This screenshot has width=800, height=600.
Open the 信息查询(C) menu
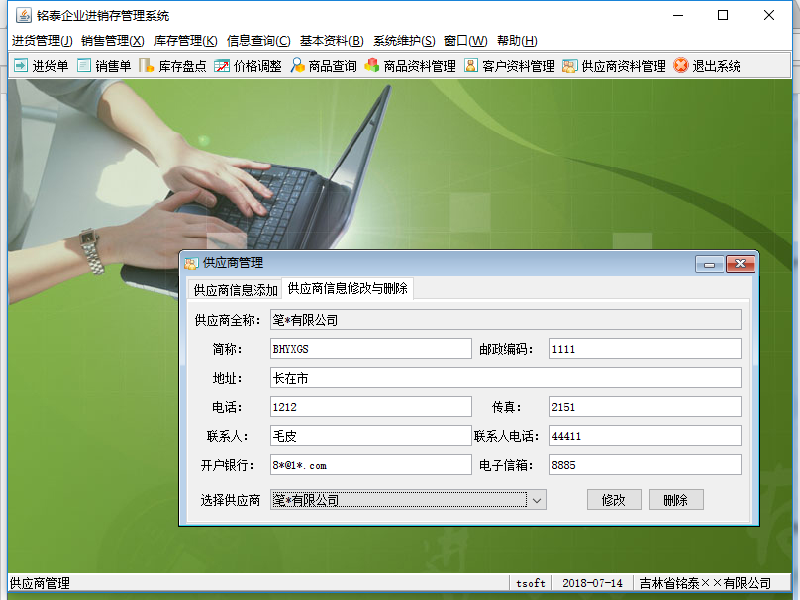click(259, 41)
